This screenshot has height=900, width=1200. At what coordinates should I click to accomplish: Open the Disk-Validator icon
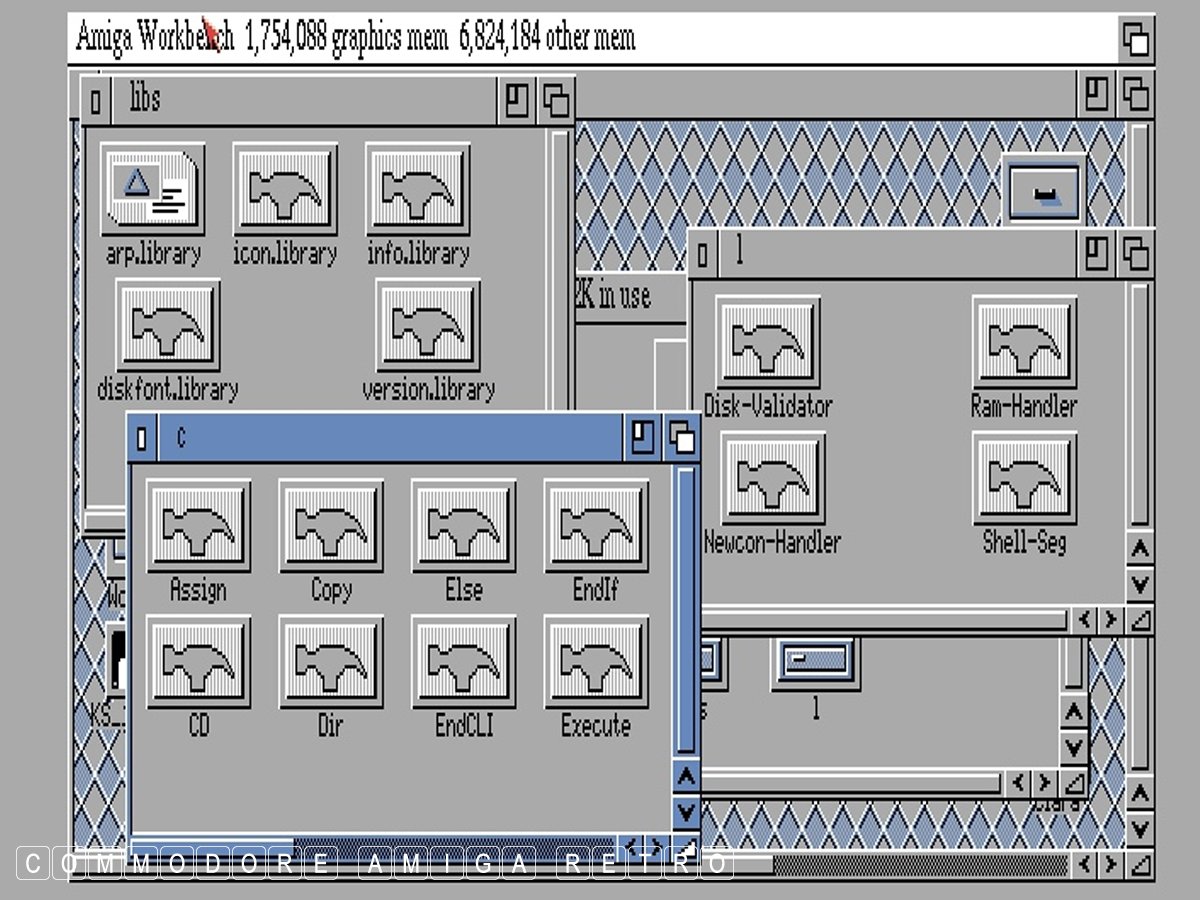pos(768,343)
